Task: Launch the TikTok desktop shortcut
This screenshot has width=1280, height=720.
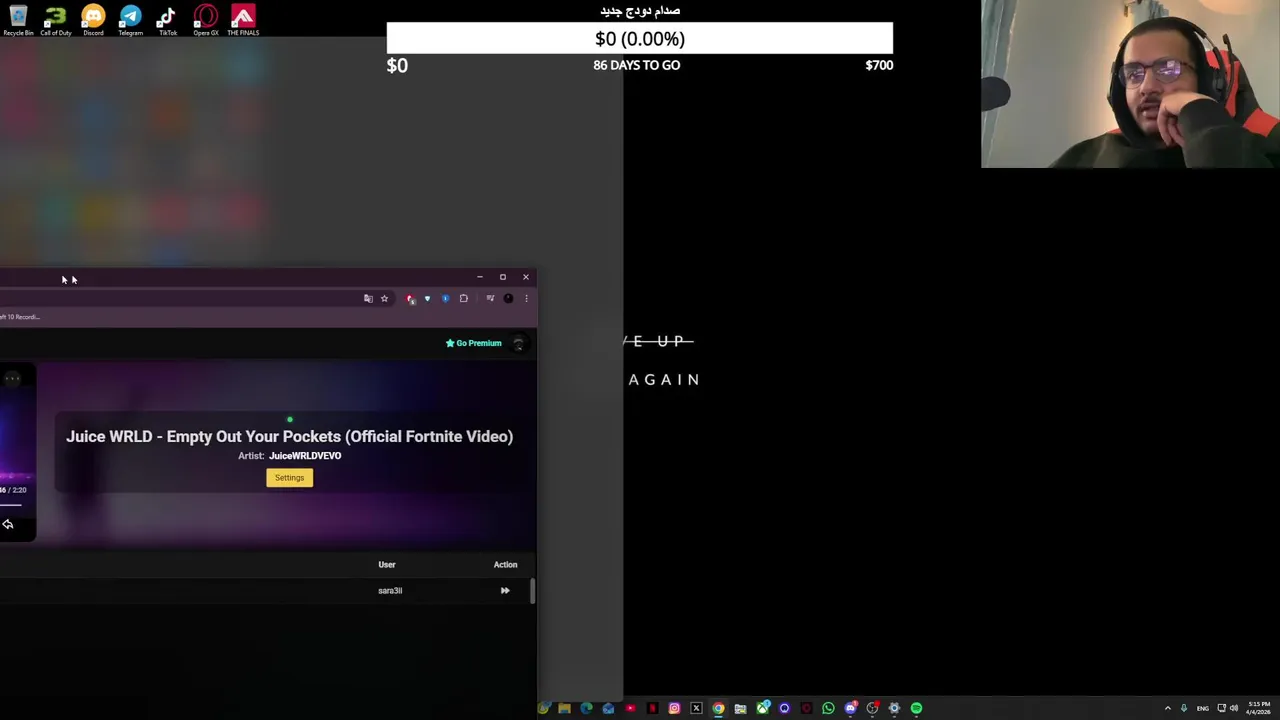Action: pos(167,19)
